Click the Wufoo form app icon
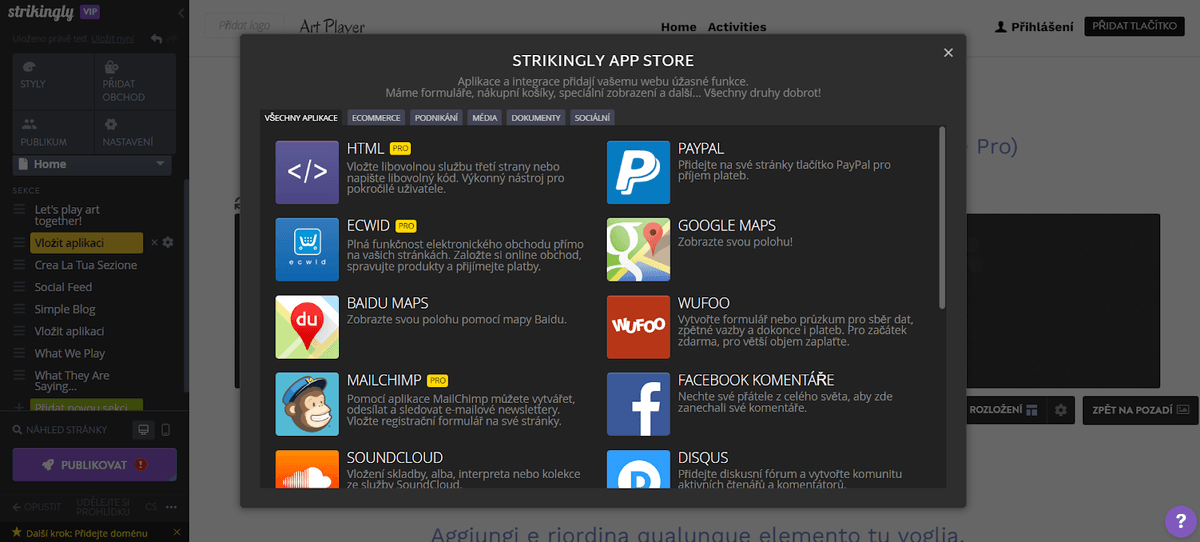1200x542 pixels. (x=638, y=327)
